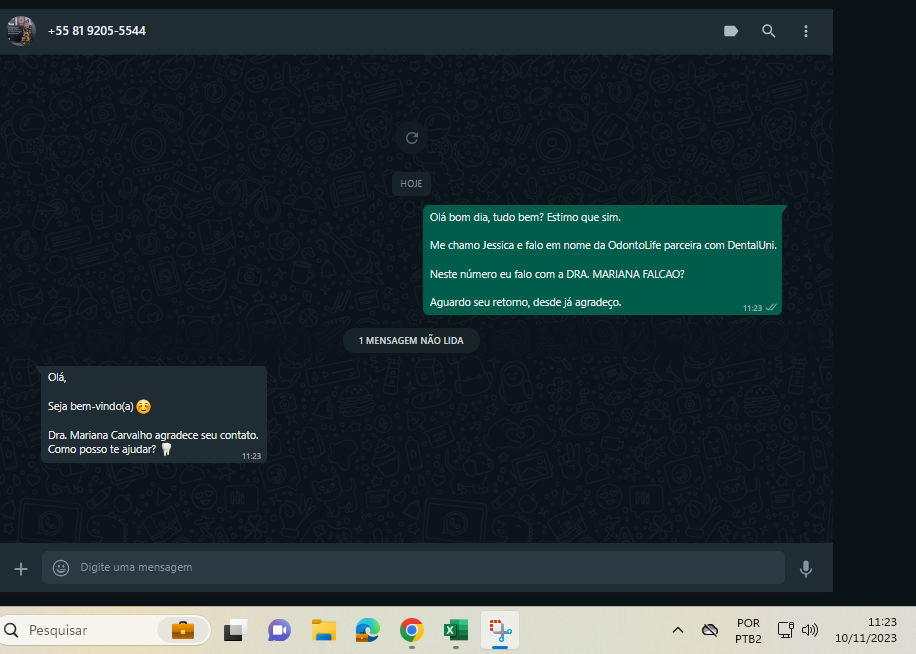Open File Explorer from the taskbar
The width and height of the screenshot is (916, 654).
pos(323,630)
